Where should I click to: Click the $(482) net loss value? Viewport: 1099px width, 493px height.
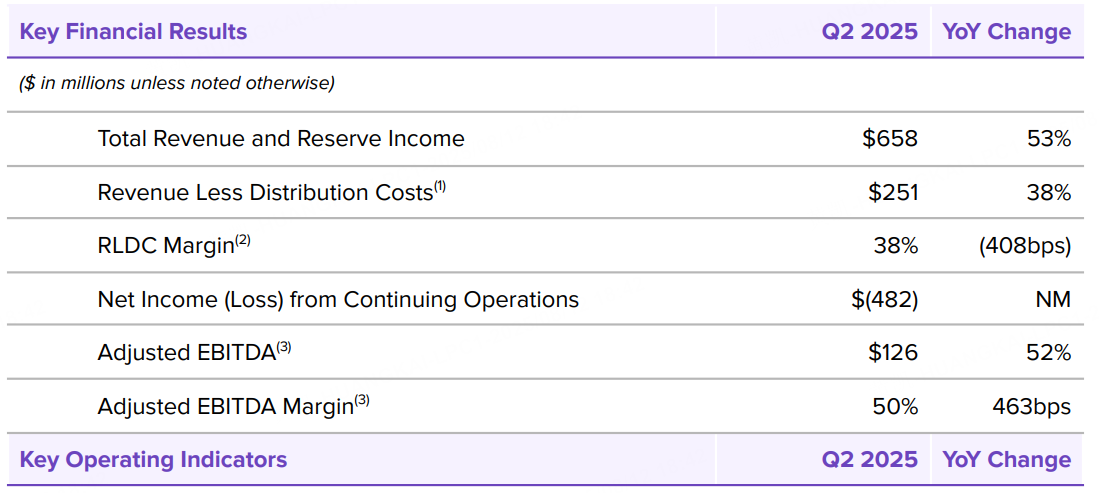pos(881,299)
